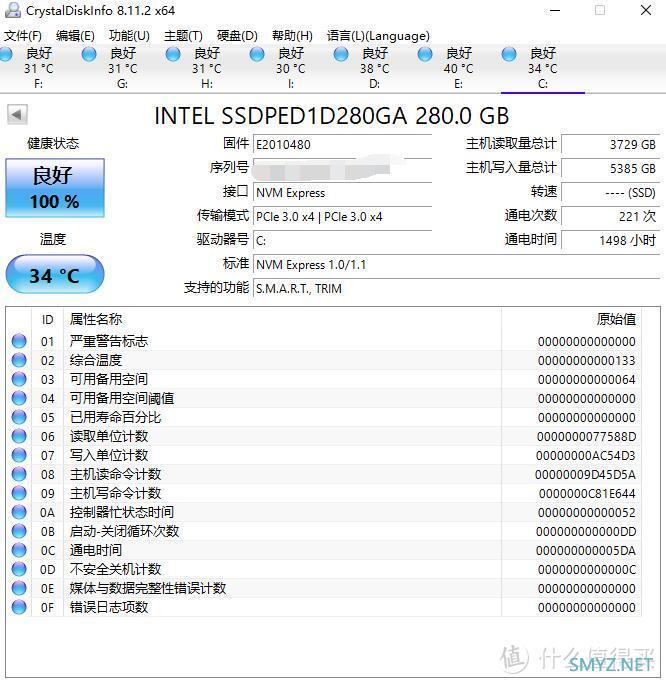Select the C: drive tab
This screenshot has width=666, height=684.
[x=543, y=68]
